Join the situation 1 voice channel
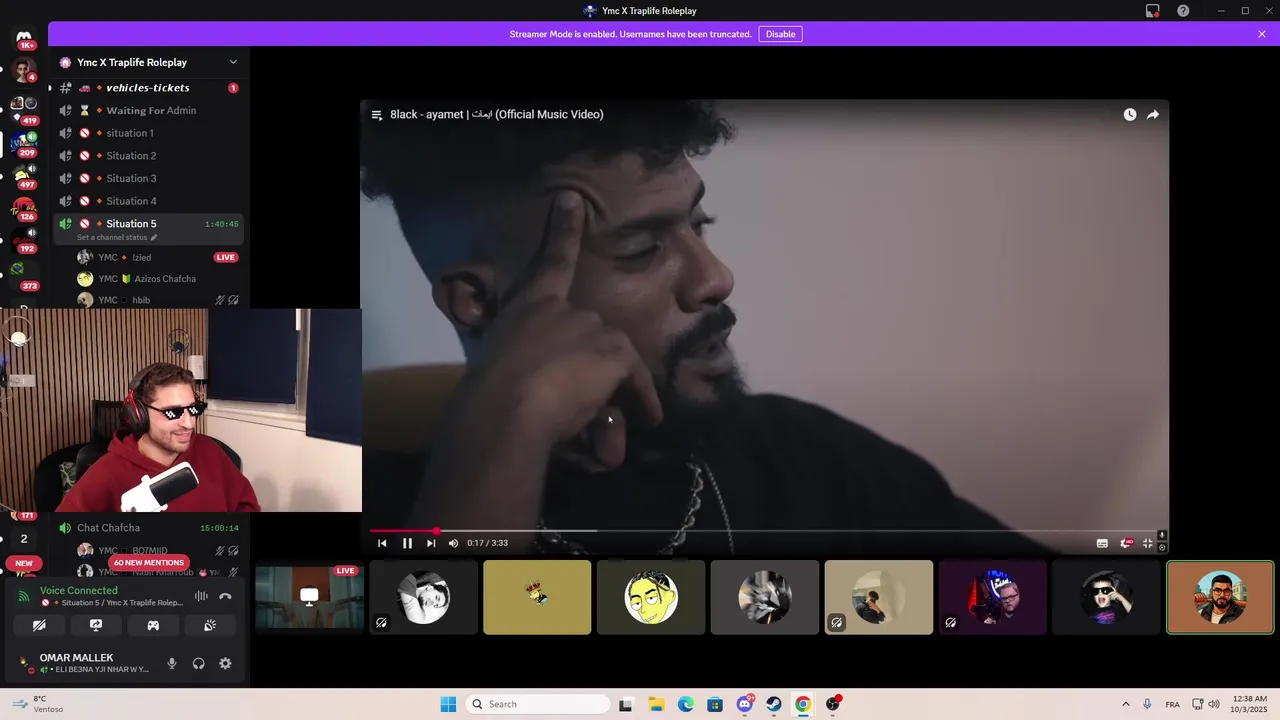1280x720 pixels. [149, 133]
